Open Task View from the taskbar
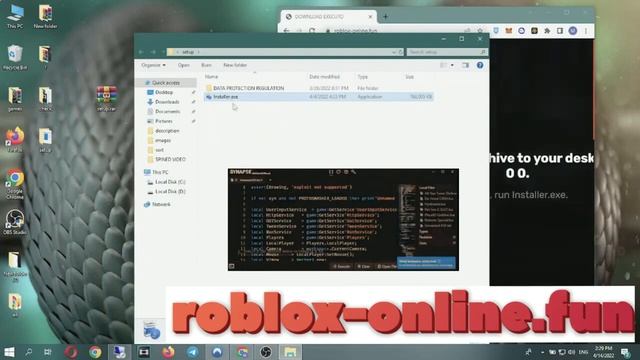 pyautogui.click(x=48, y=352)
